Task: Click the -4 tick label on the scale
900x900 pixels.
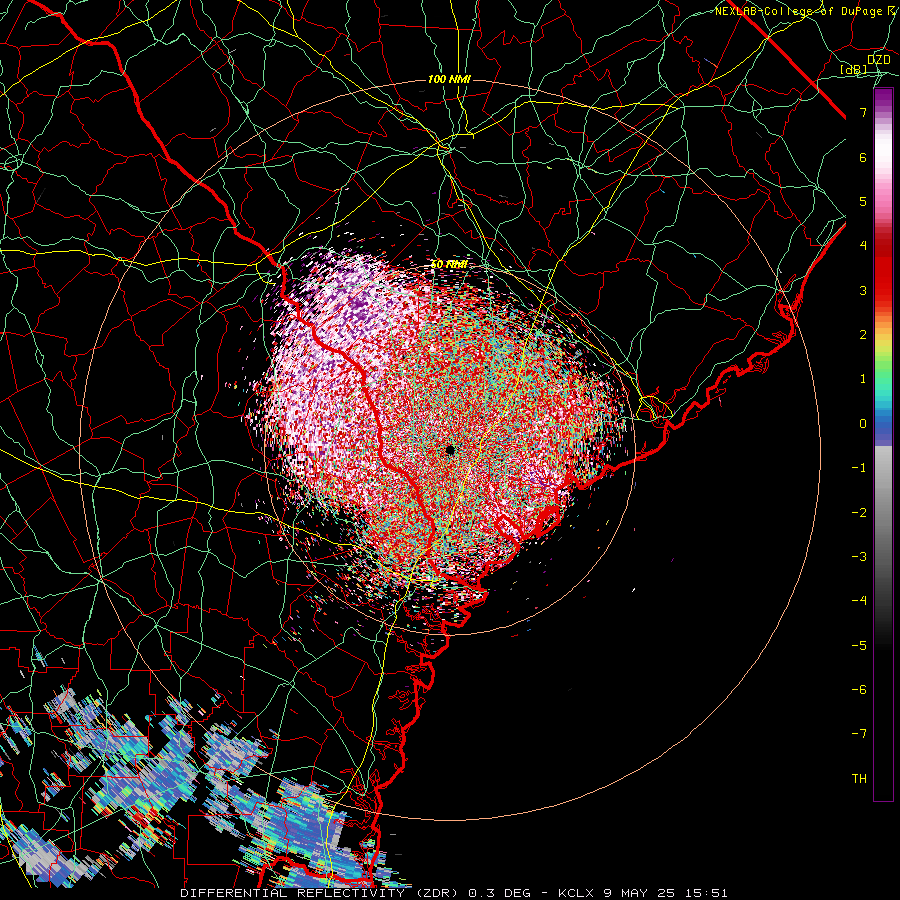Action: click(x=859, y=601)
